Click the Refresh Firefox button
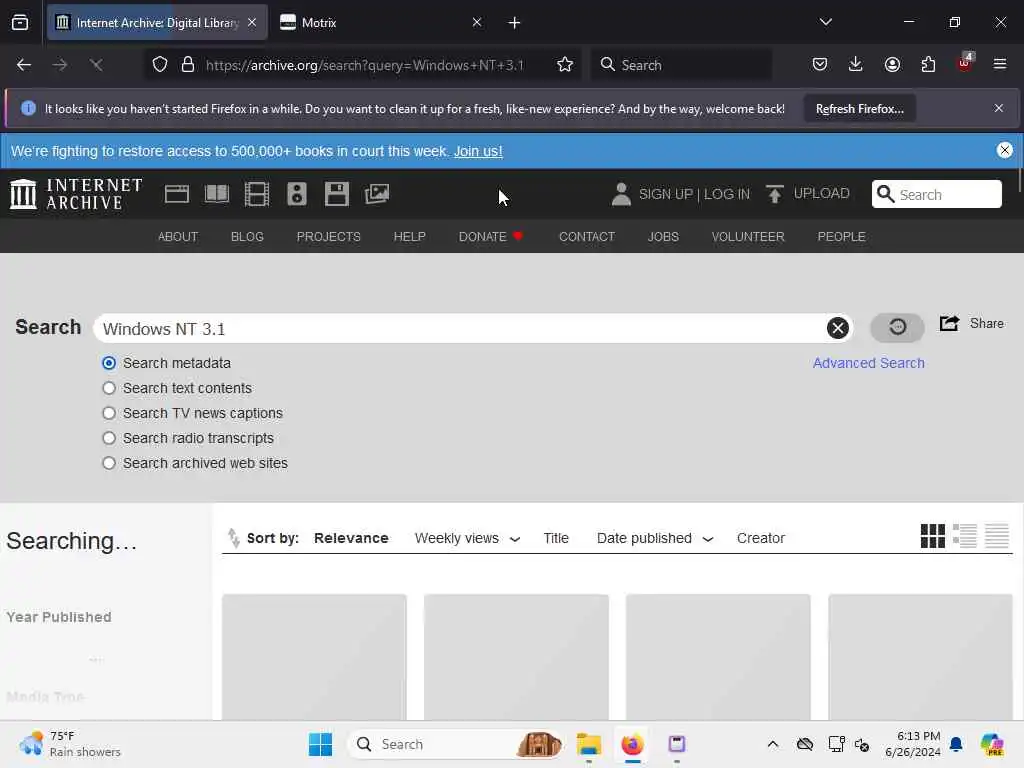Screen dimensions: 1024x768 coord(859,109)
